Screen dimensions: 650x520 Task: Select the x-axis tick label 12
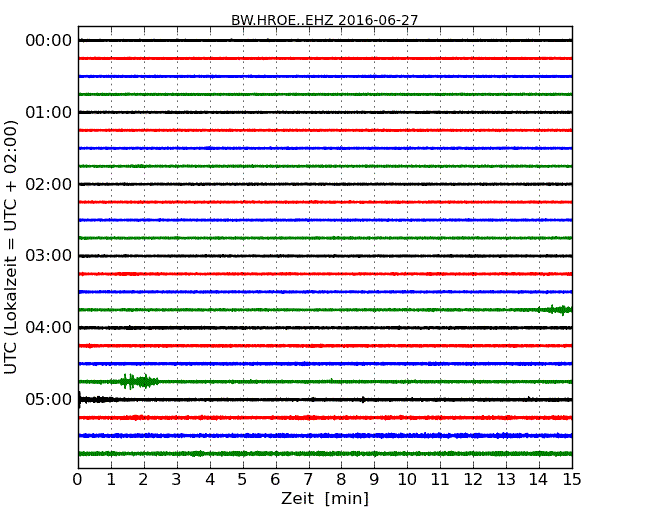tap(473, 480)
